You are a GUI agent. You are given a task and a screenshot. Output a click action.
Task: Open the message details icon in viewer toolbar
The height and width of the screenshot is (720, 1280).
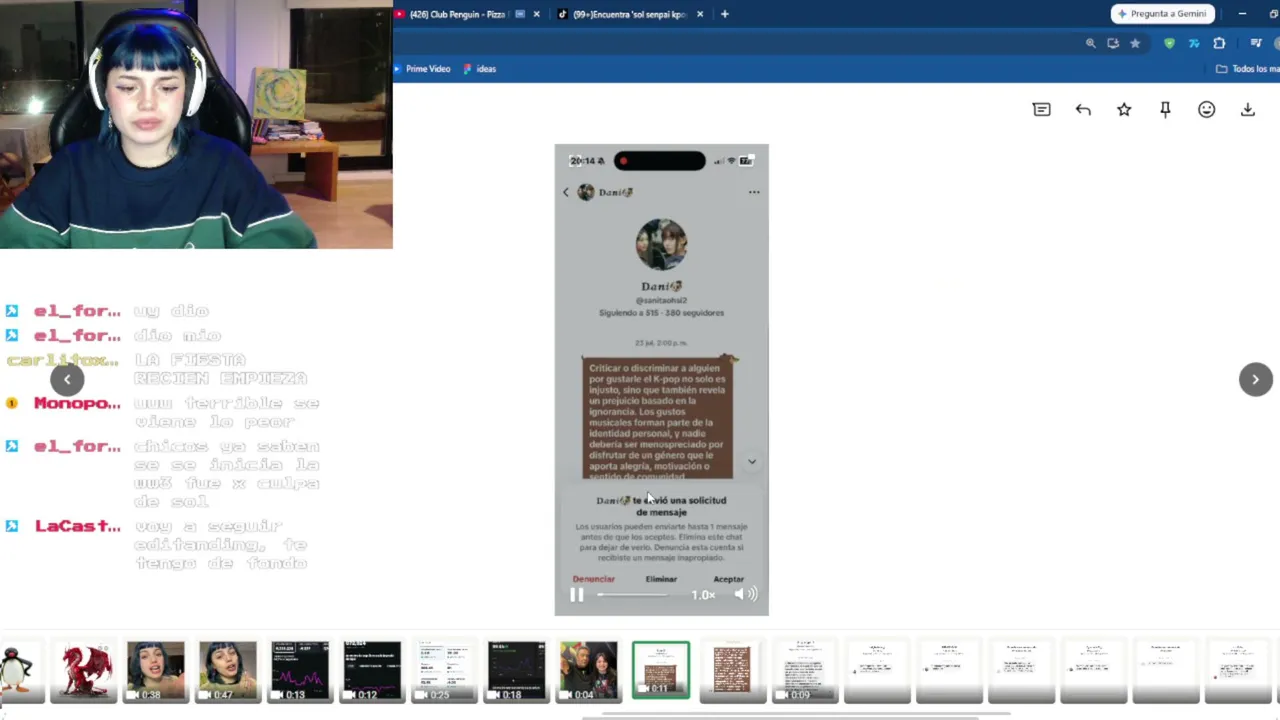pos(1041,110)
